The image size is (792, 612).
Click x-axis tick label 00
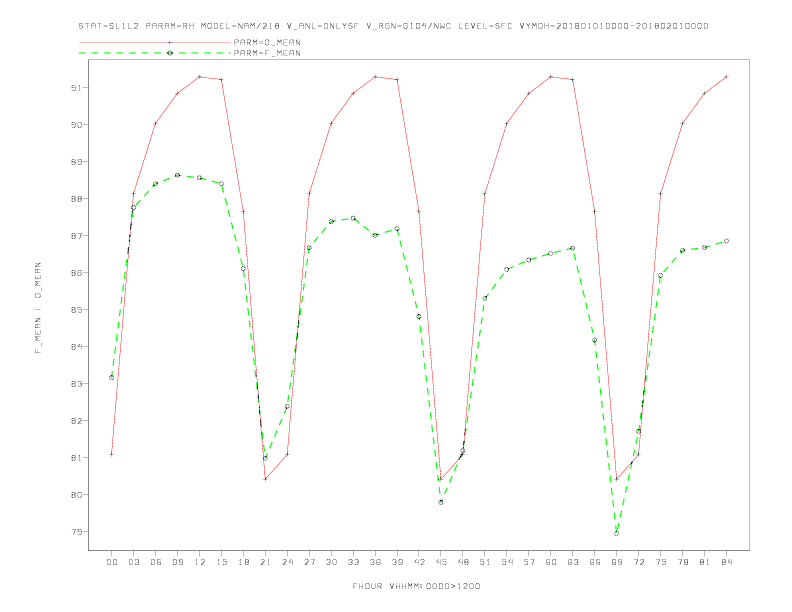click(x=112, y=562)
